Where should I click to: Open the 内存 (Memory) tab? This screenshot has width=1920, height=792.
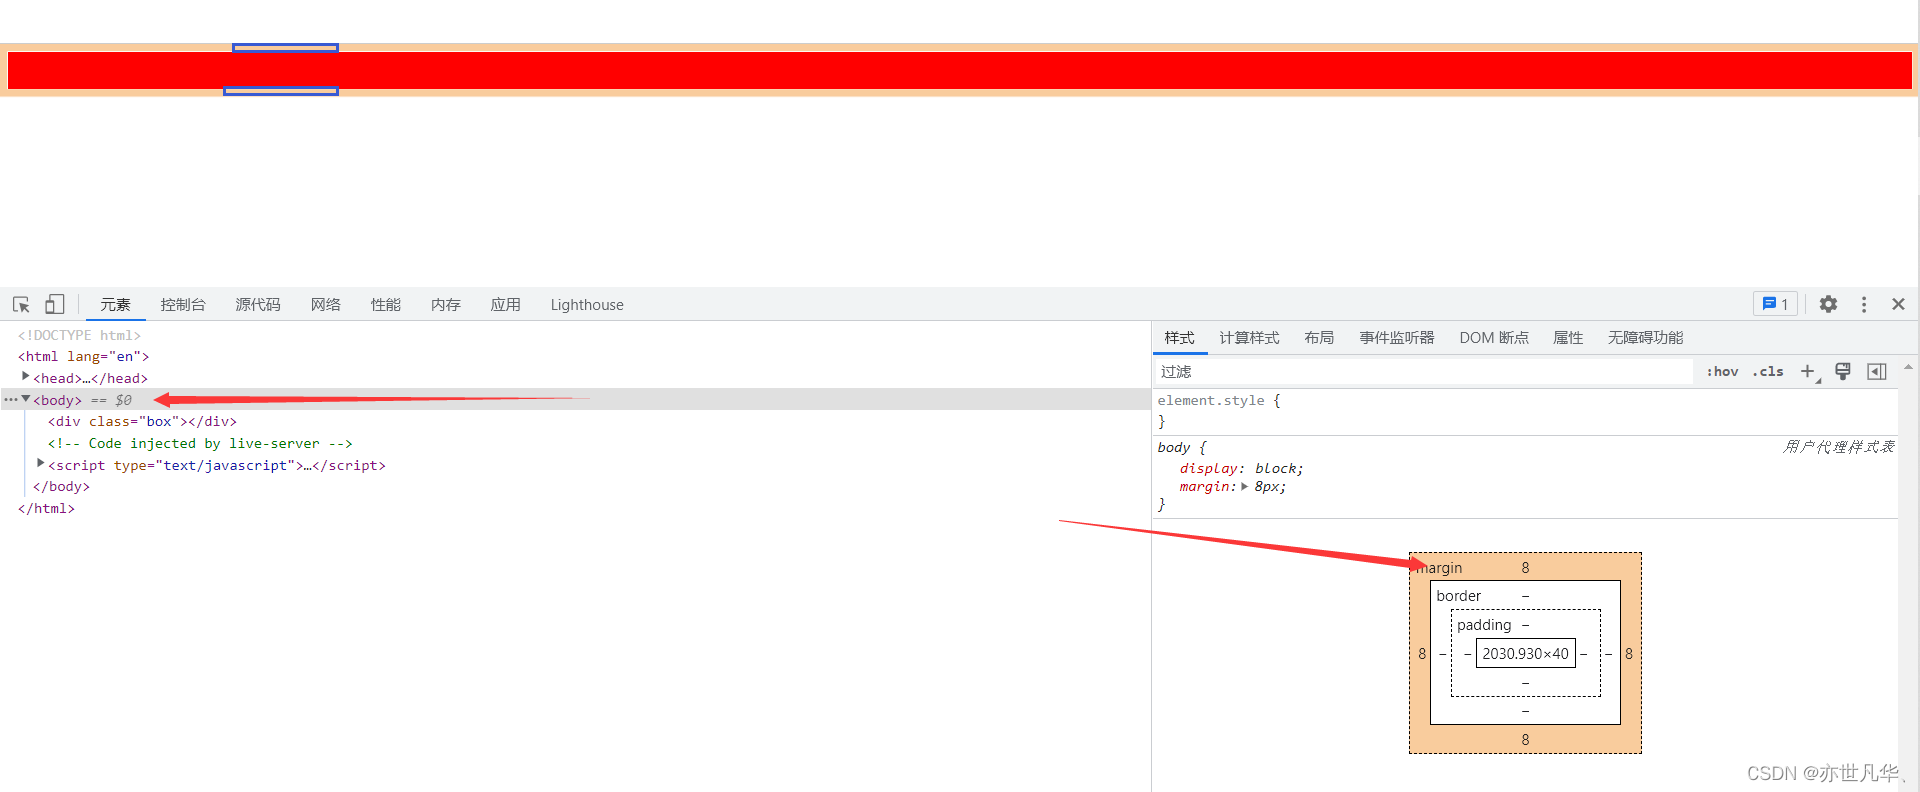(446, 305)
